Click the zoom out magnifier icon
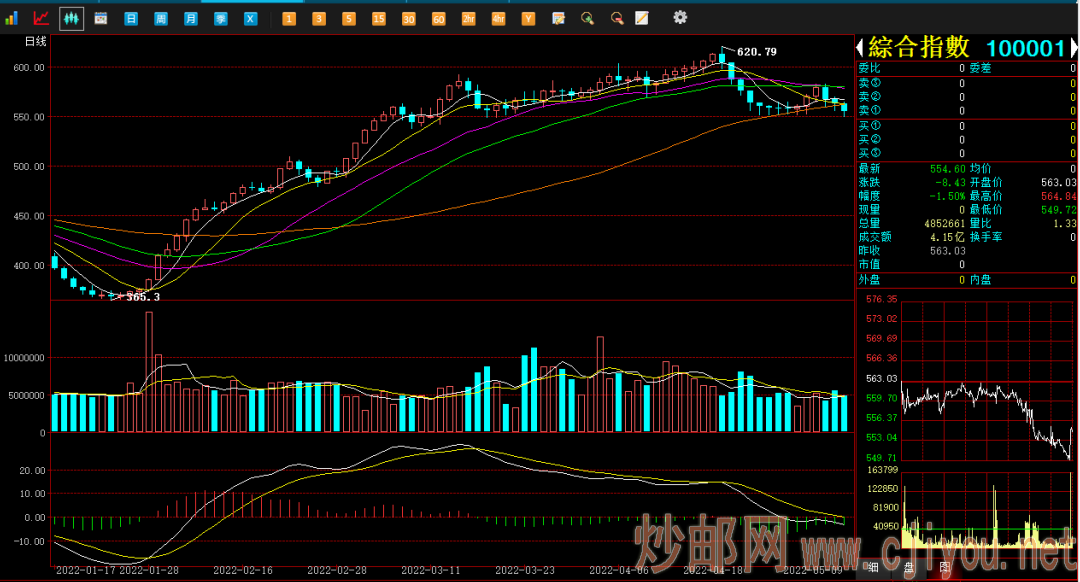 617,18
